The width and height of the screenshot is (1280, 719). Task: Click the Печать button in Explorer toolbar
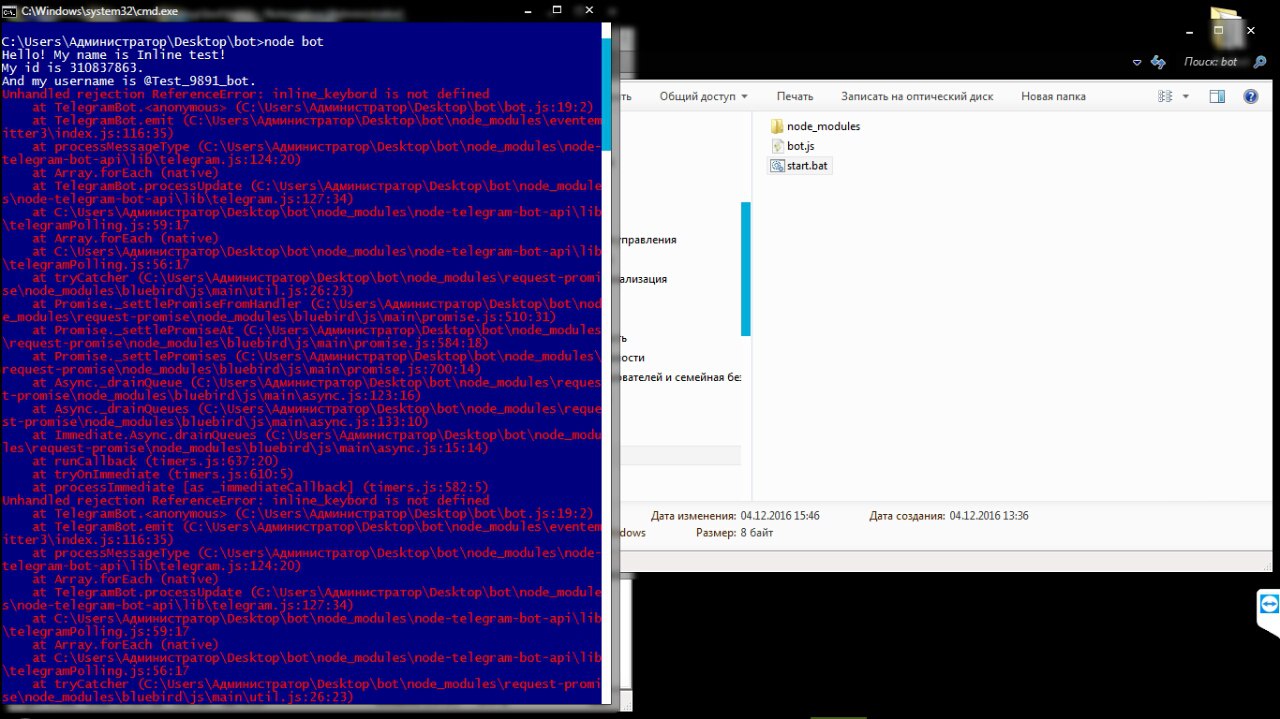[x=795, y=96]
